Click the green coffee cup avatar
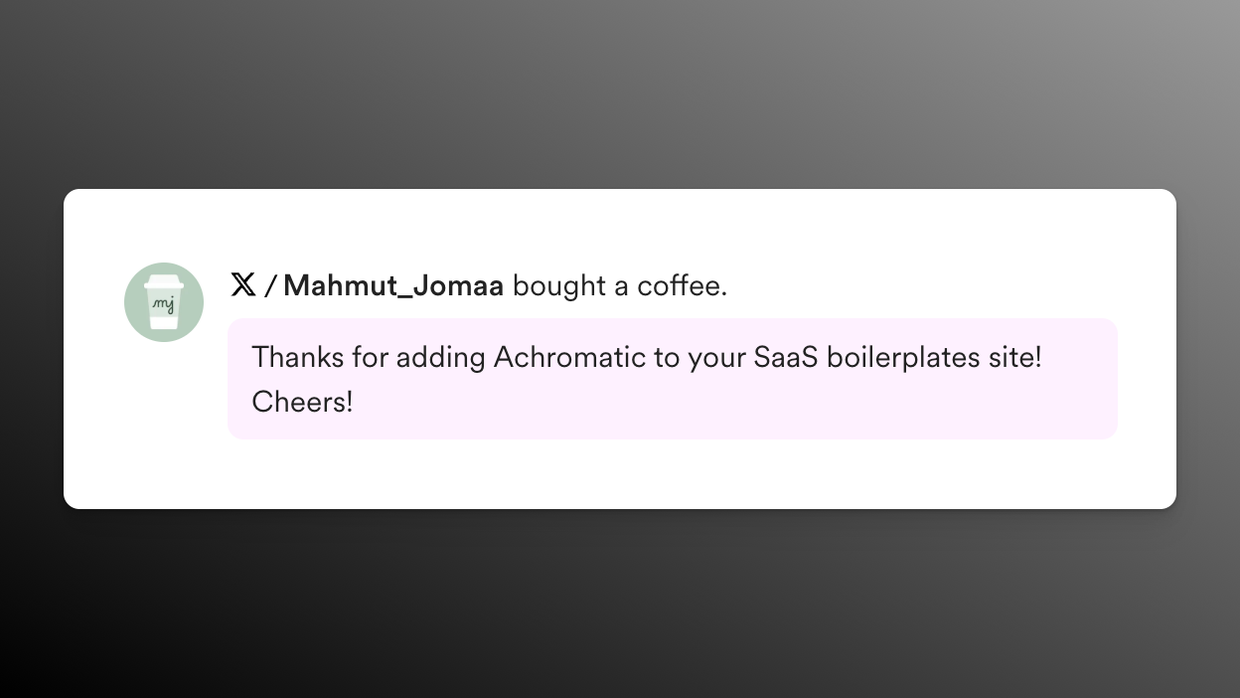The height and width of the screenshot is (698, 1240). pyautogui.click(x=164, y=302)
